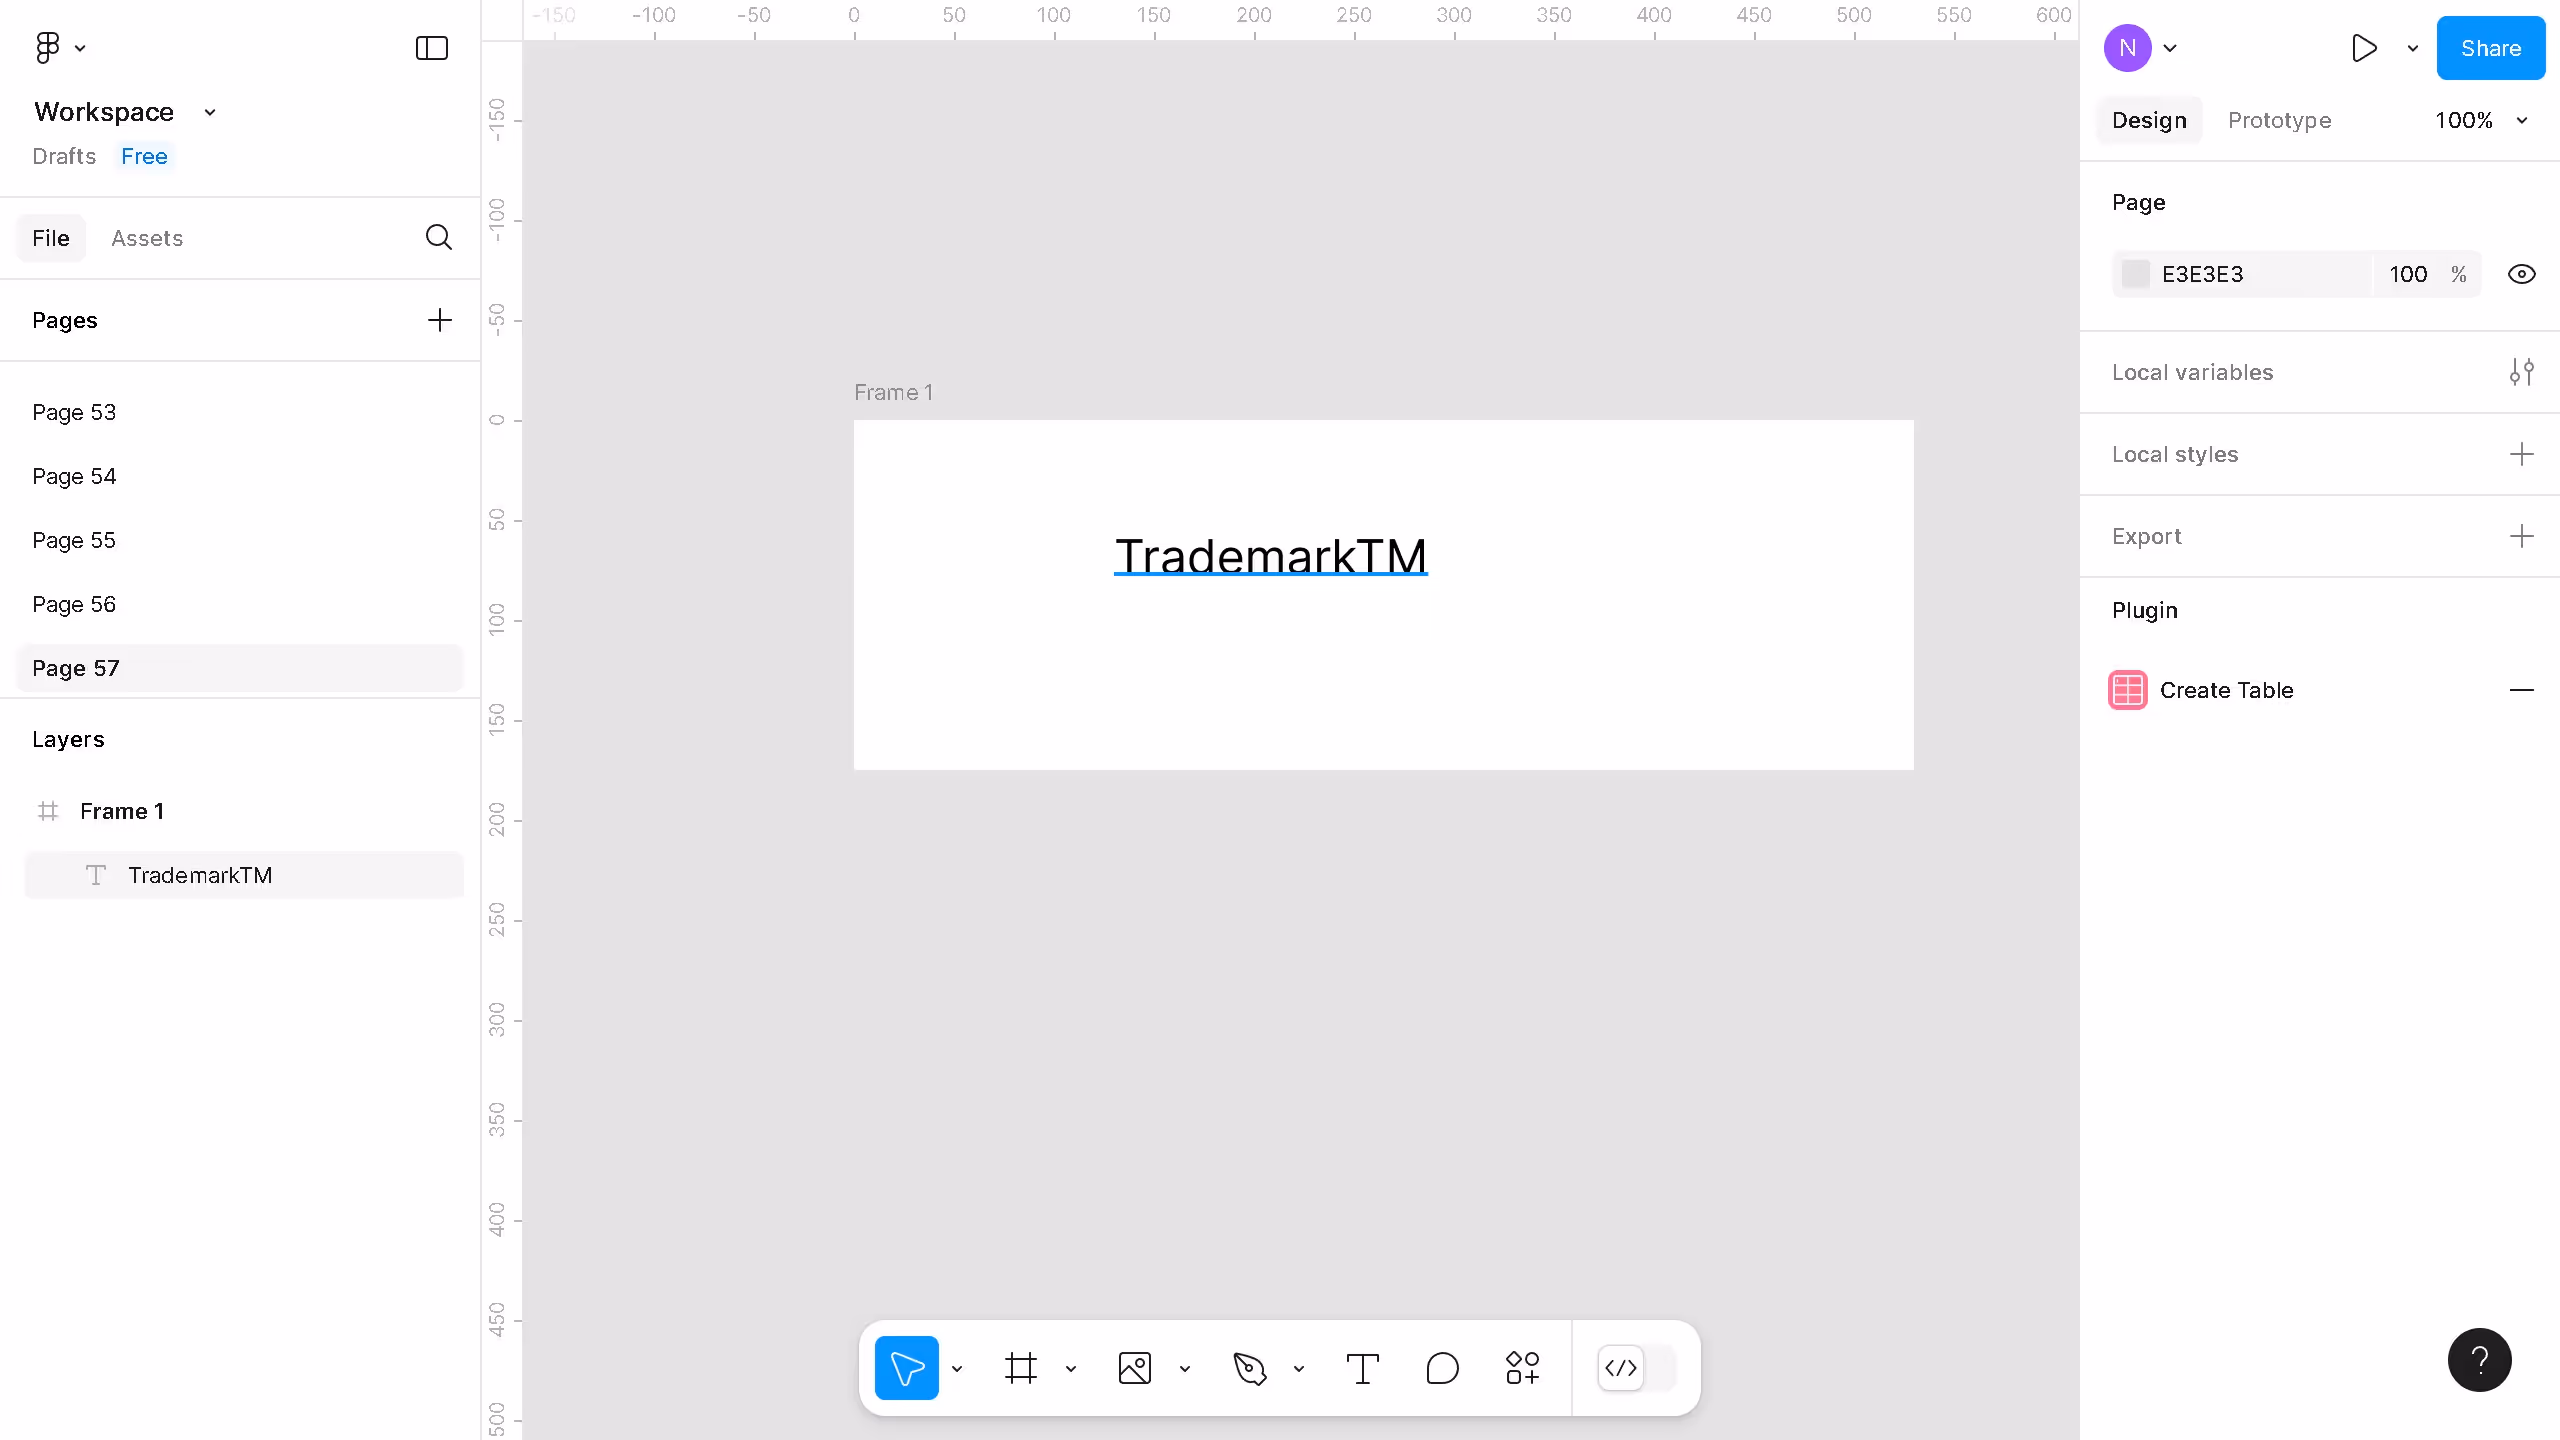
Task: Open the Help question mark icon
Action: [x=2479, y=1359]
